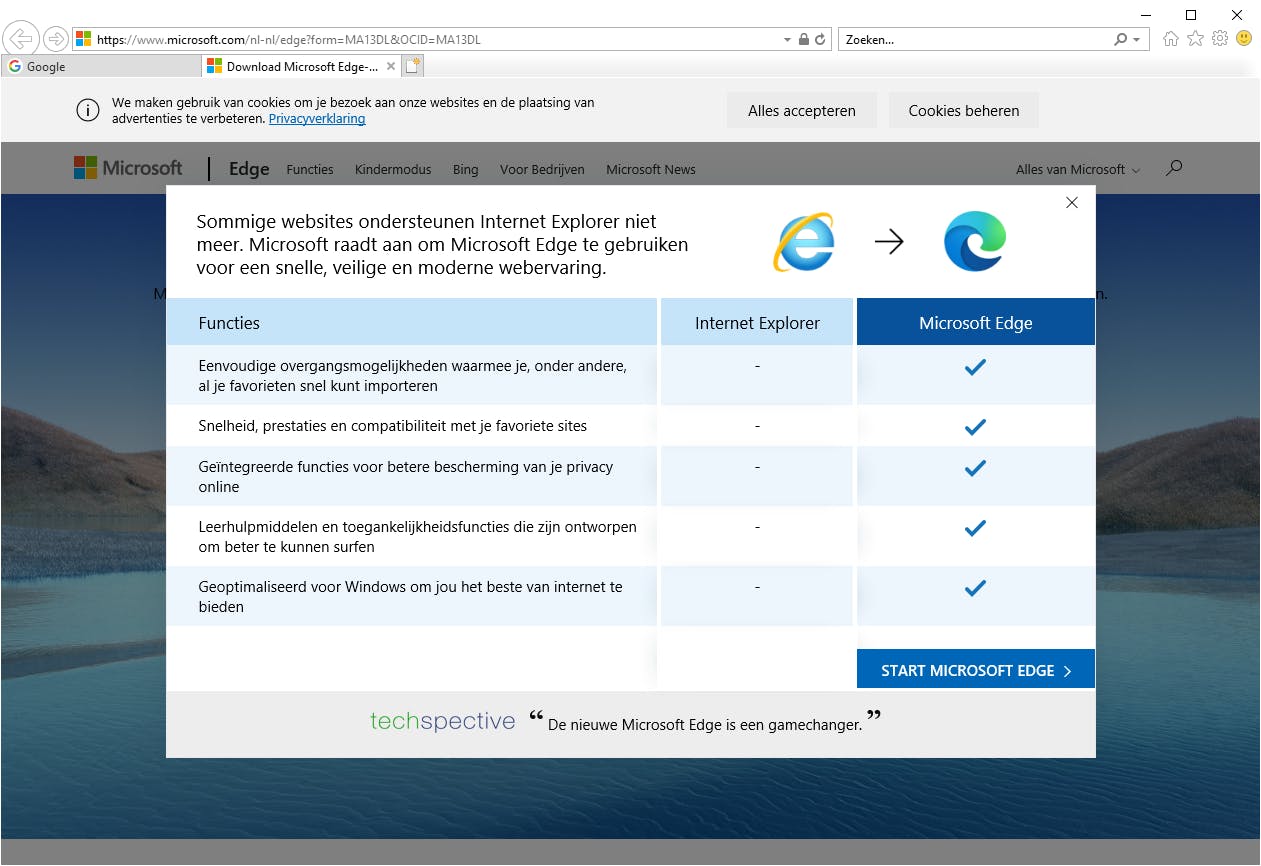This screenshot has width=1261, height=866.
Task: Click the Microsoft logo in the site header
Action: click(128, 168)
